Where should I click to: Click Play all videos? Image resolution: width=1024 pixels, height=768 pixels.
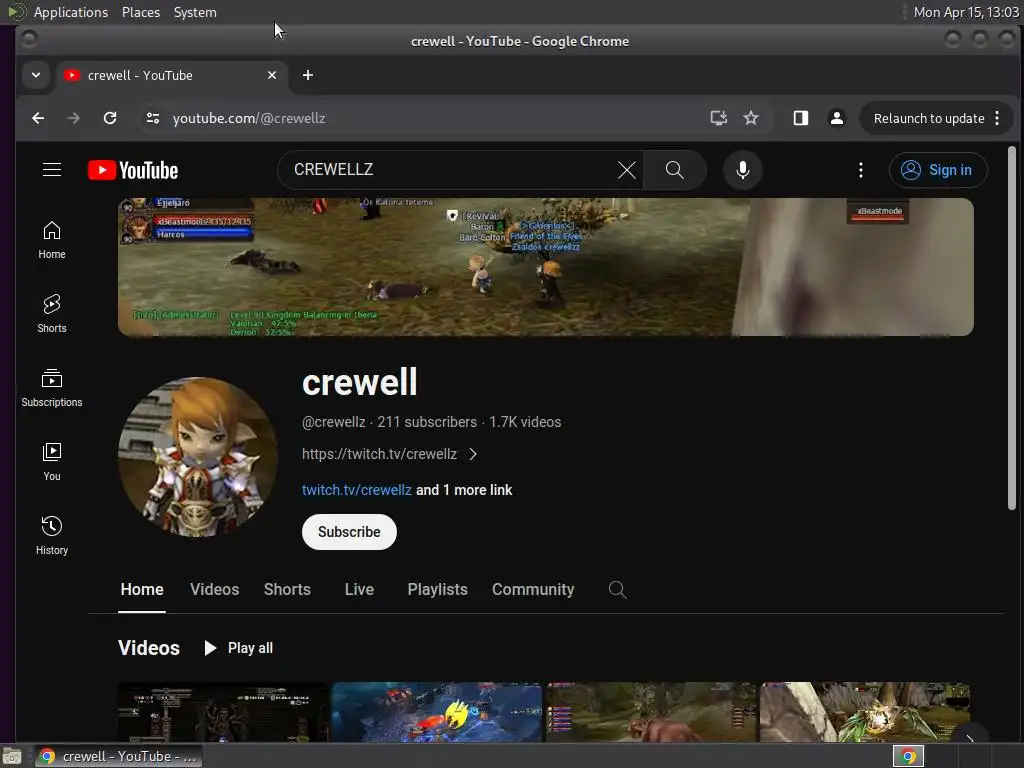[x=238, y=648]
